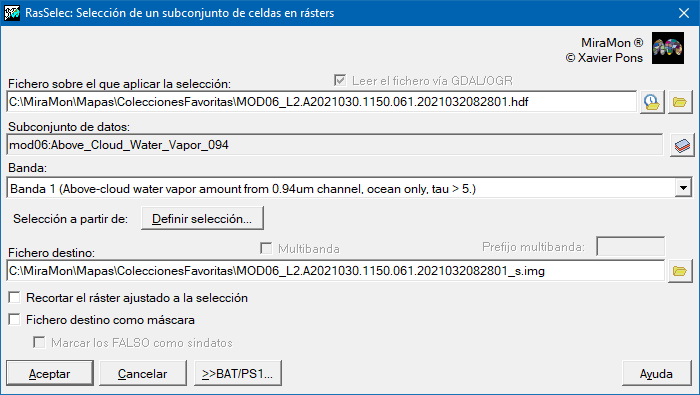Toggle Leer el fichero vía GDAL/OGR checkbox
Image resolution: width=700 pixels, height=395 pixels.
340,80
